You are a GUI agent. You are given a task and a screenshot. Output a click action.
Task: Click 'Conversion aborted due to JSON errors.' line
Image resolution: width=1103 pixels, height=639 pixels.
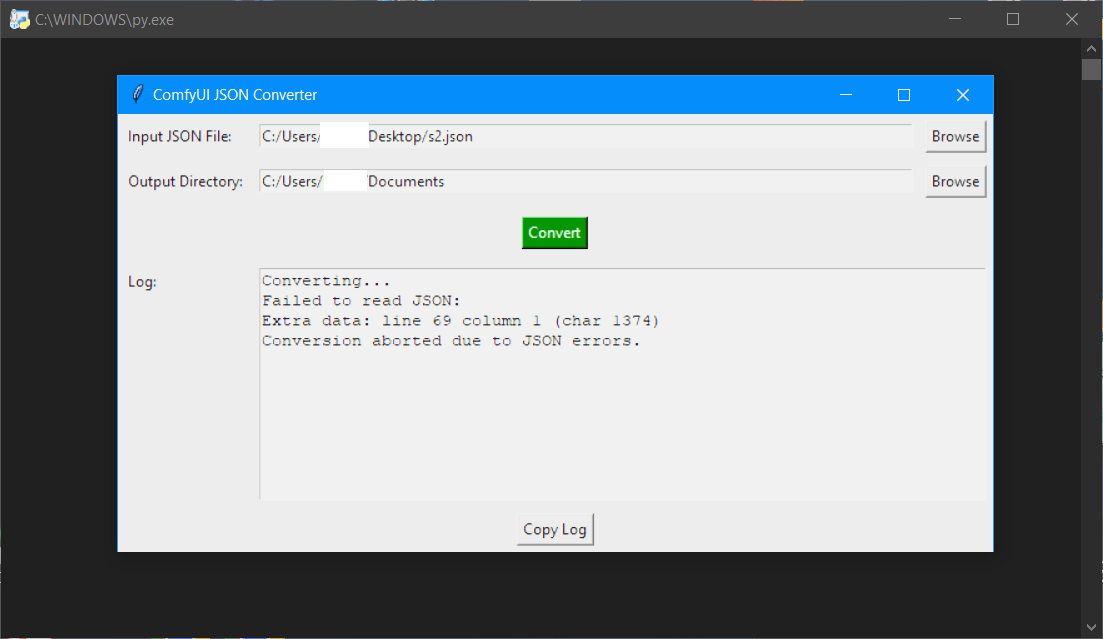pos(451,341)
